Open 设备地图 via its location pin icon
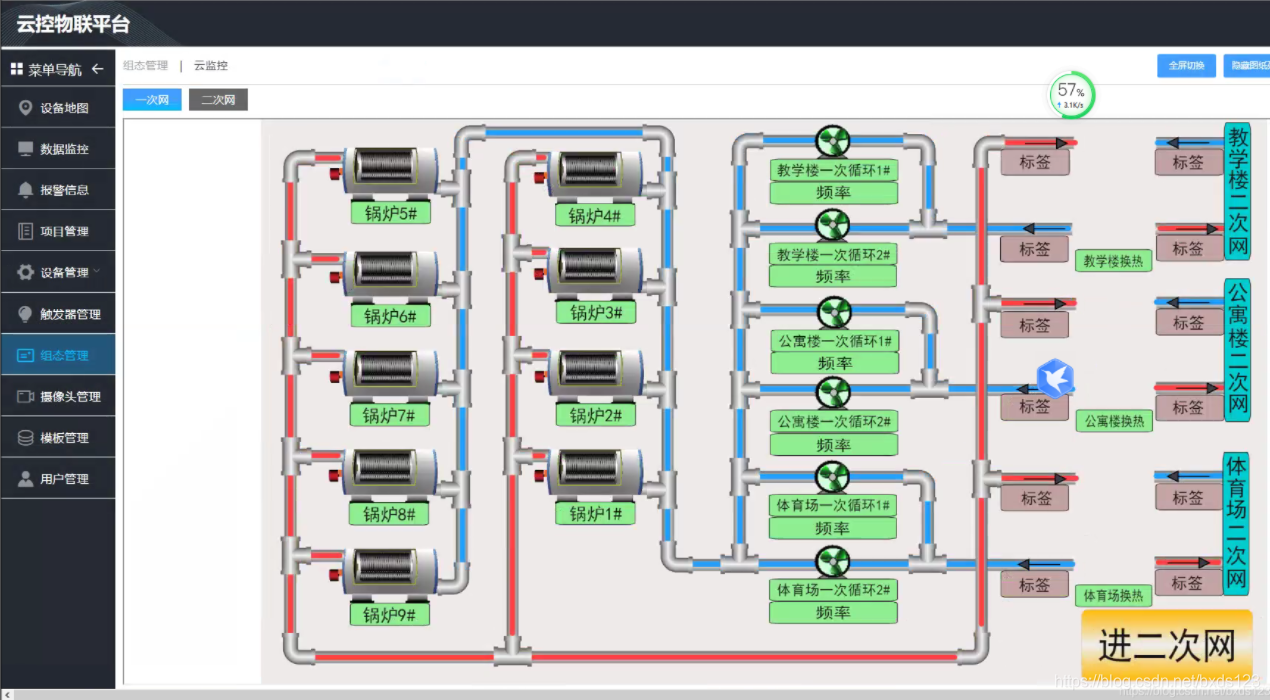This screenshot has width=1270, height=700. pos(26,108)
